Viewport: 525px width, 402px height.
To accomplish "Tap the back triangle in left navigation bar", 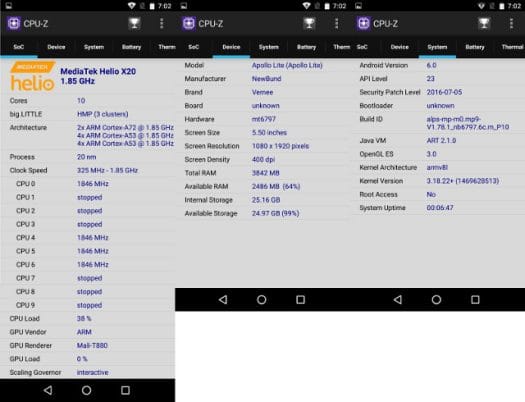I will (48, 390).
